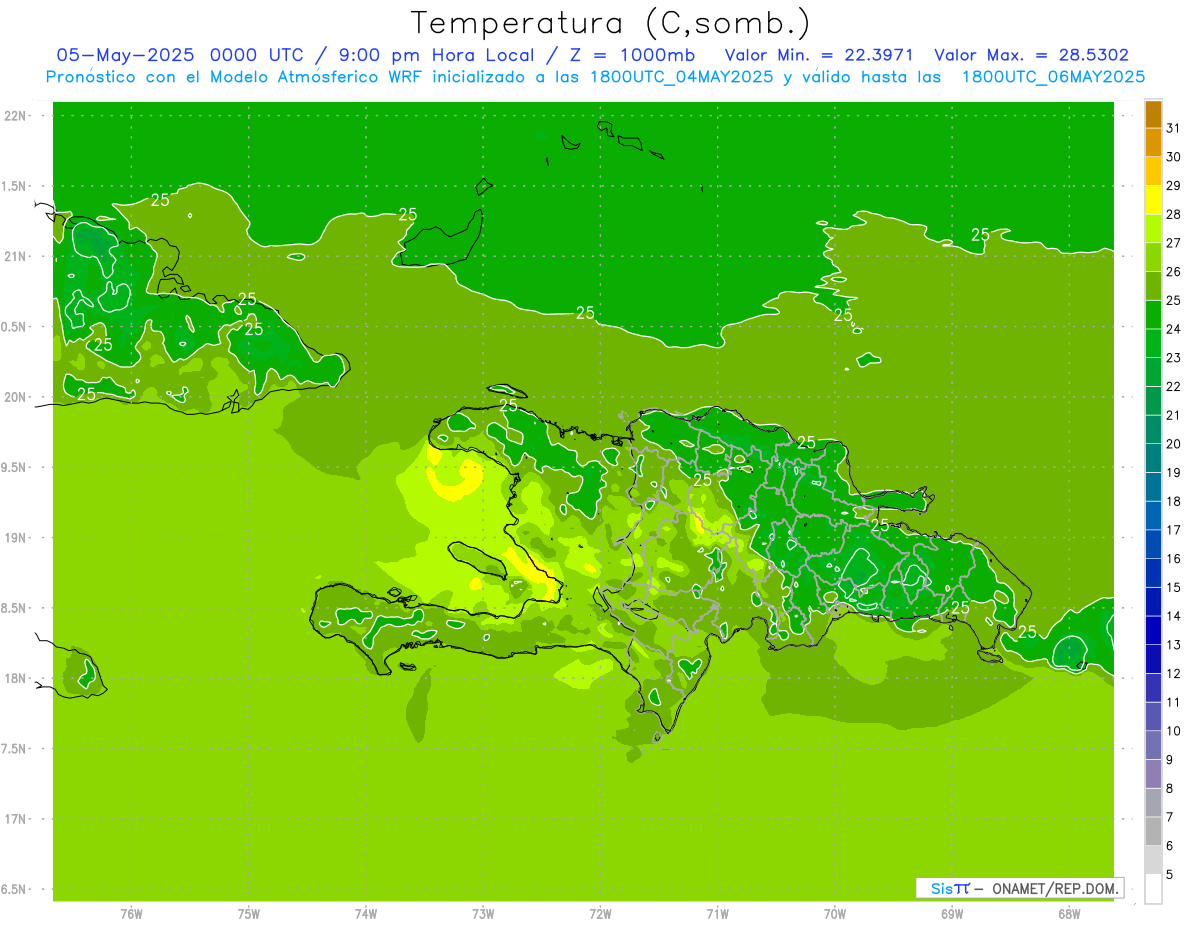The width and height of the screenshot is (1200, 927).
Task: Click the yellow legend swatch between 28 and 29
Action: coord(1153,199)
